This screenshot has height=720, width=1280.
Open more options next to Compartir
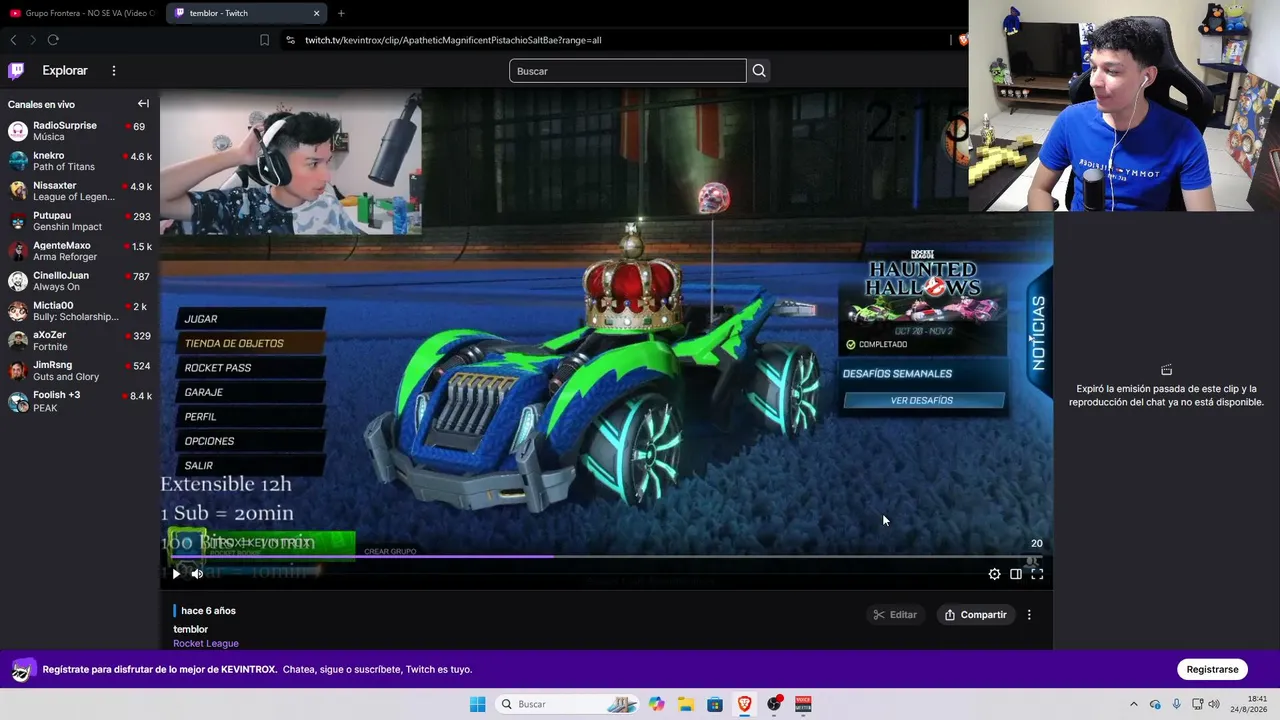click(1029, 615)
